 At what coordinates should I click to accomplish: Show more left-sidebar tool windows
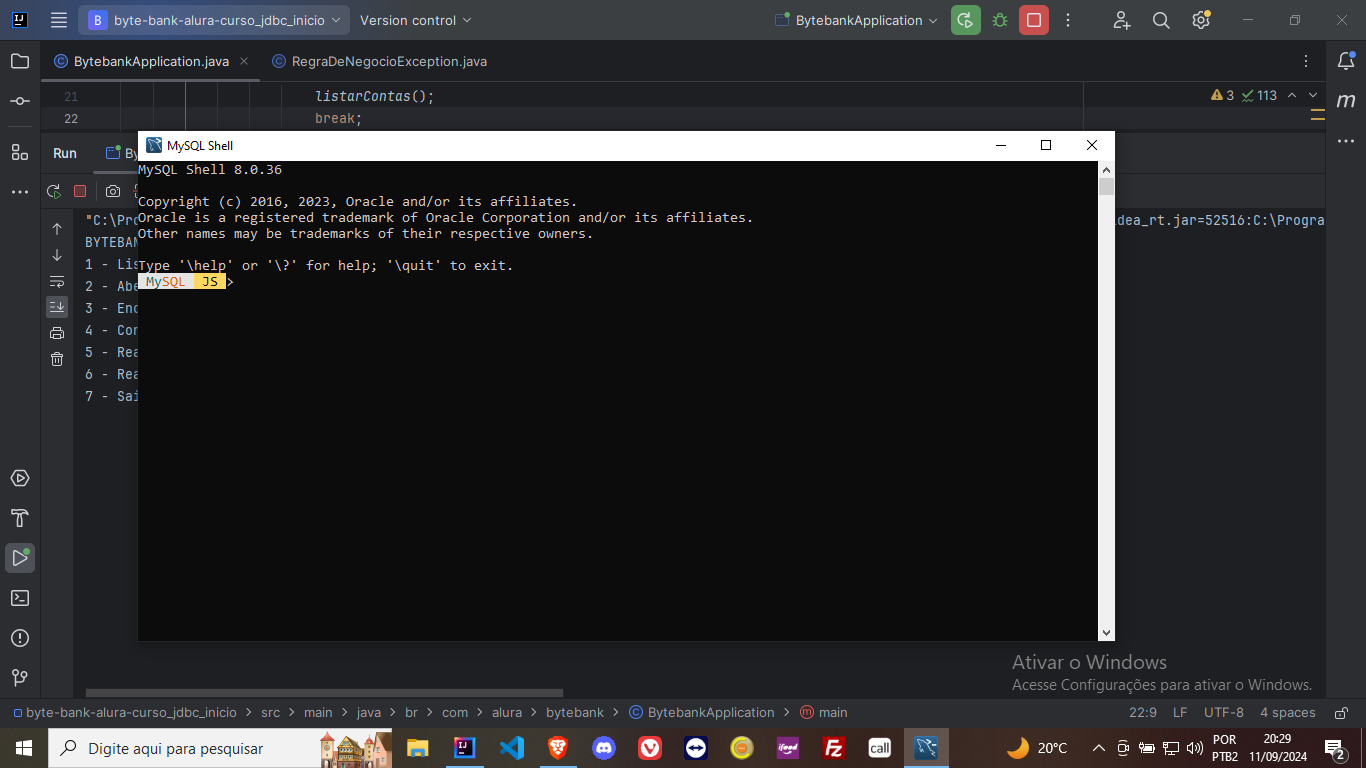(x=20, y=192)
